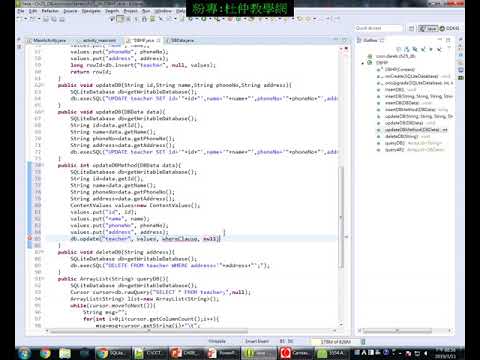The width and height of the screenshot is (480, 360).
Task: Maximize the editor area
Action: click(344, 40)
